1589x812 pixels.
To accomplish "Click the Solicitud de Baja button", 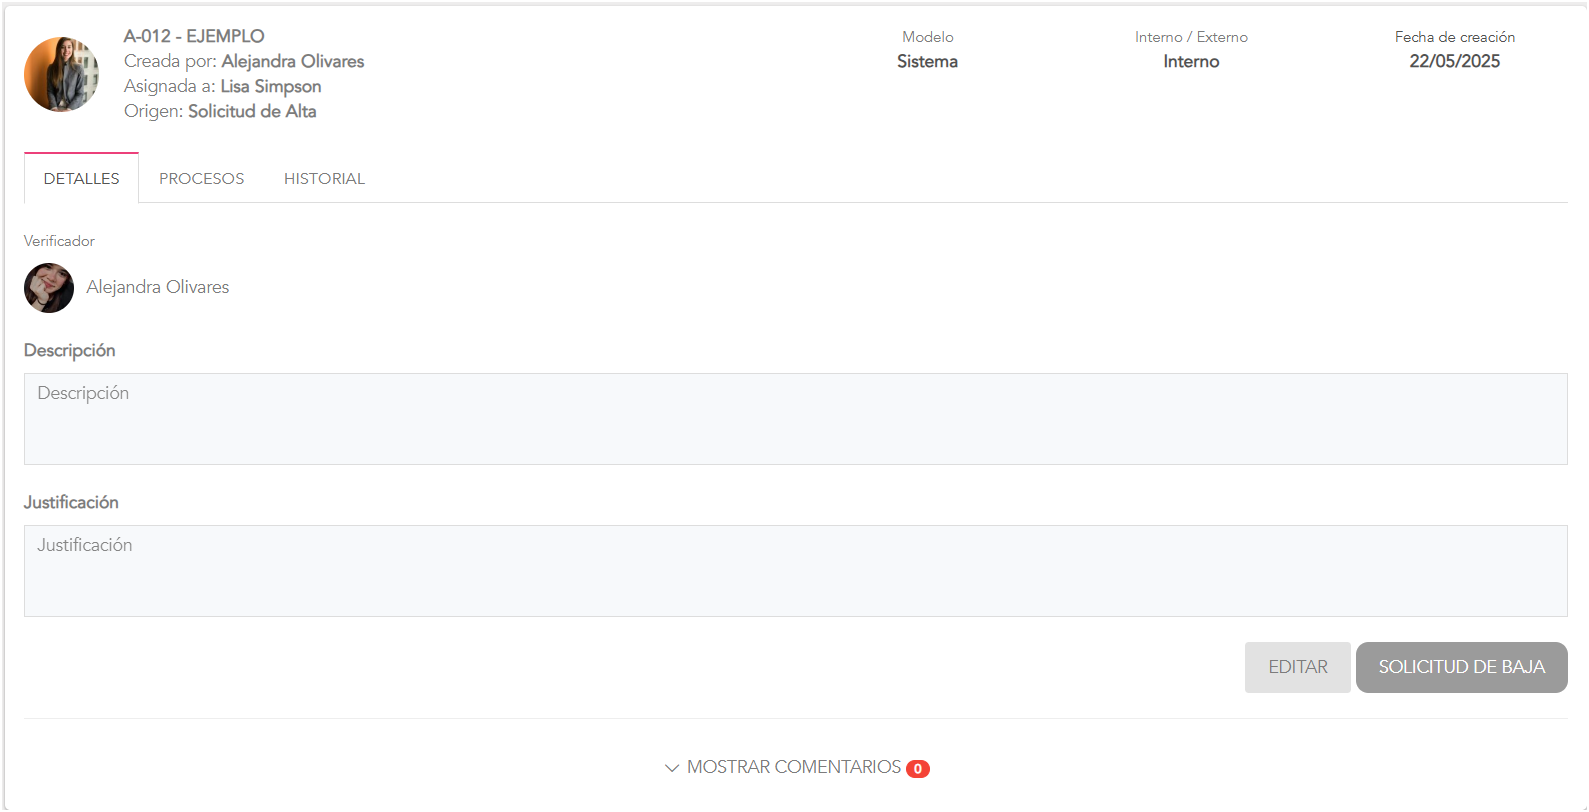I will pyautogui.click(x=1461, y=667).
